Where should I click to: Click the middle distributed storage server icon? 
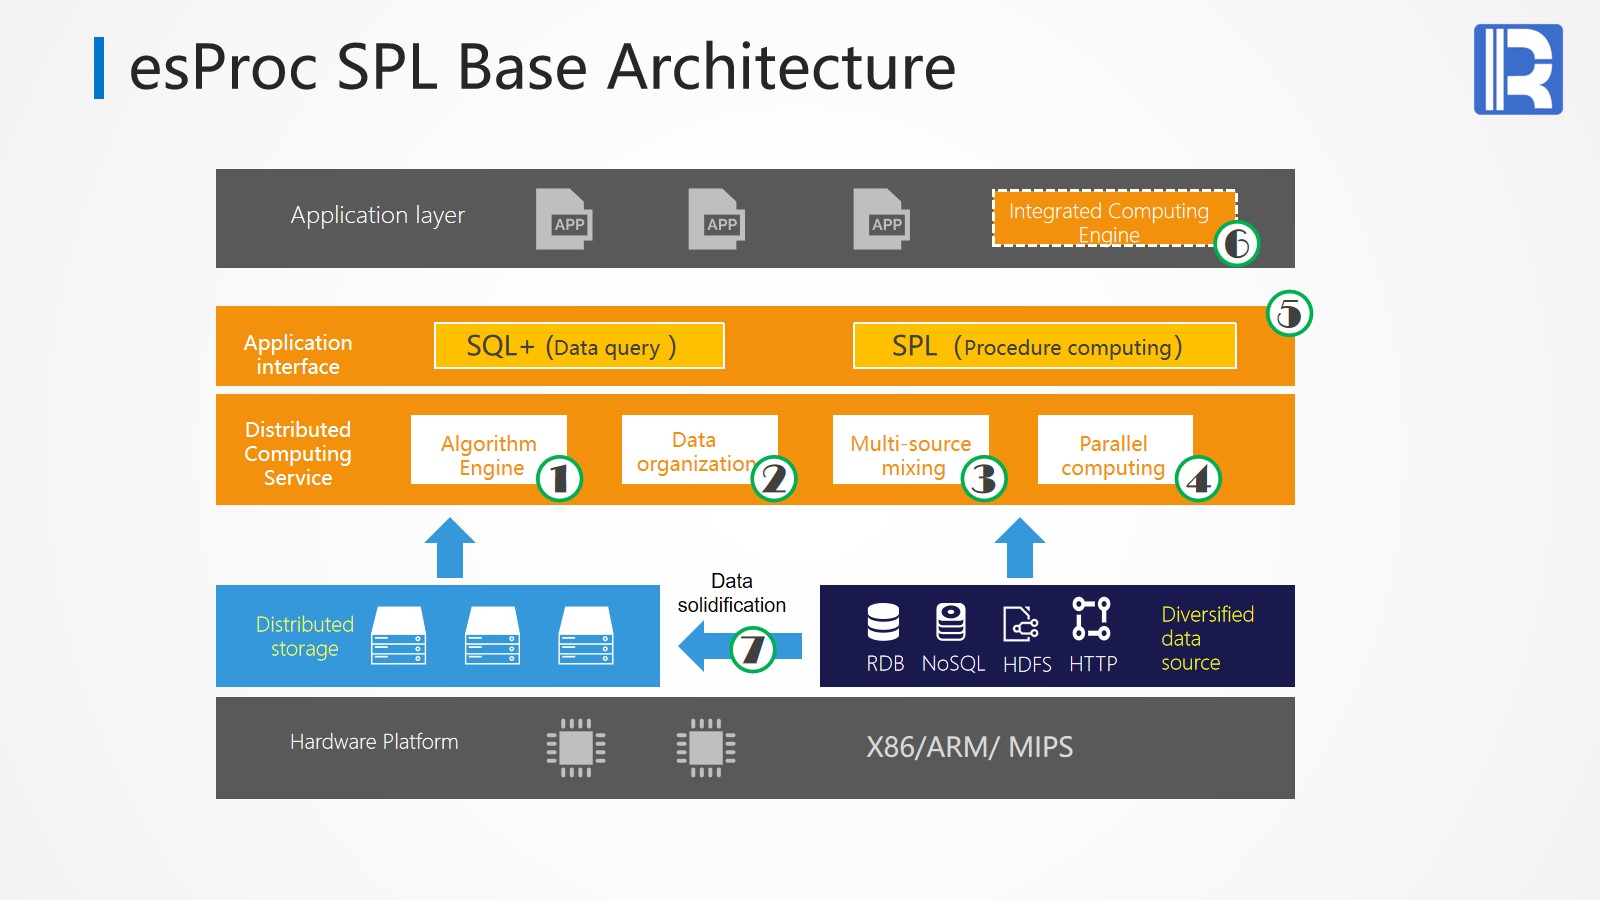point(492,636)
